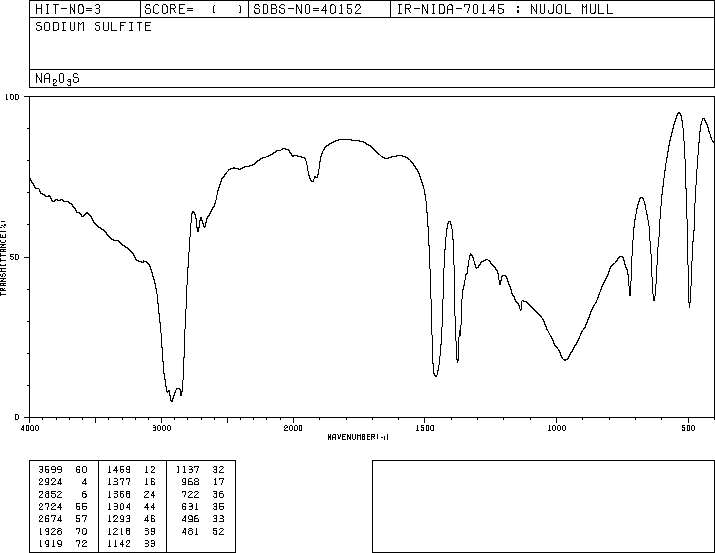Select peak table row 1142 33
The height and width of the screenshot is (553, 715).
point(131,543)
